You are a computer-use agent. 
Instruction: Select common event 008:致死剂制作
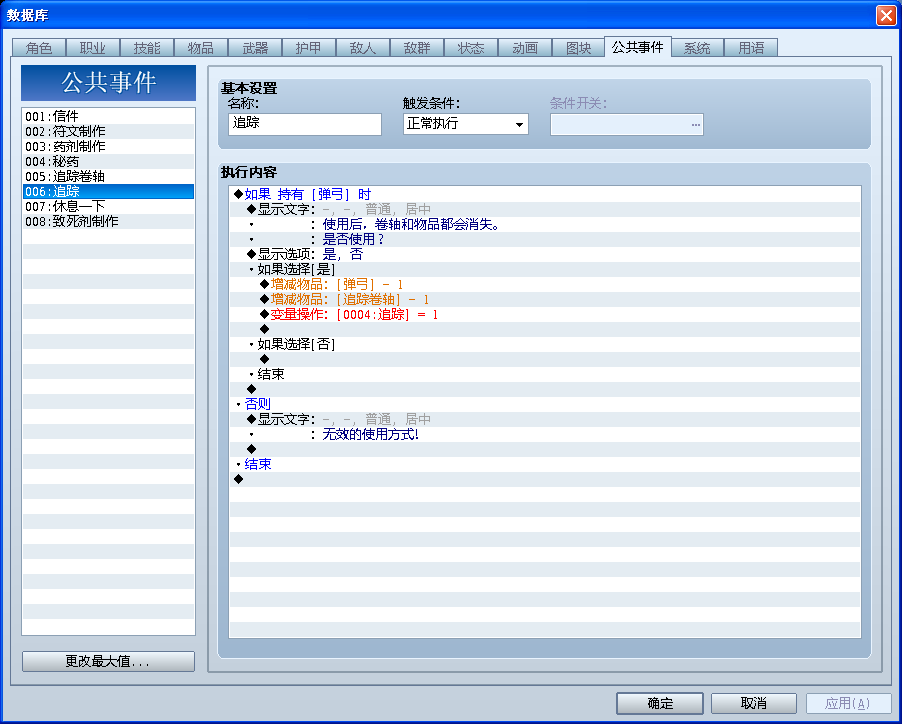tap(108, 221)
